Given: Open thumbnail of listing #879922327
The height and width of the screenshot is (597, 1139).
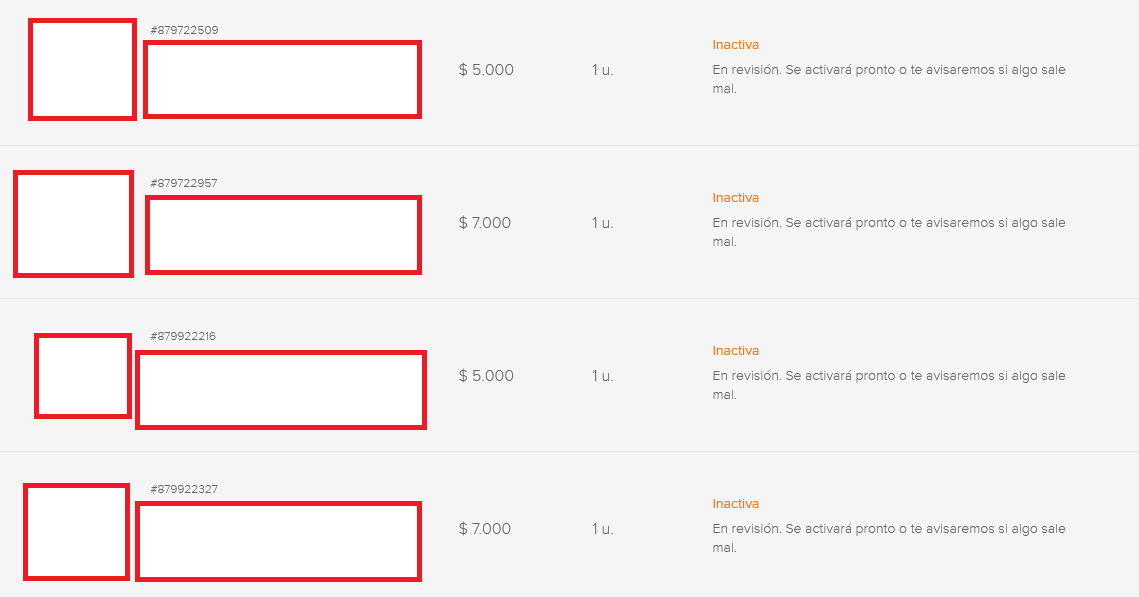Looking at the screenshot, I should [x=76, y=532].
